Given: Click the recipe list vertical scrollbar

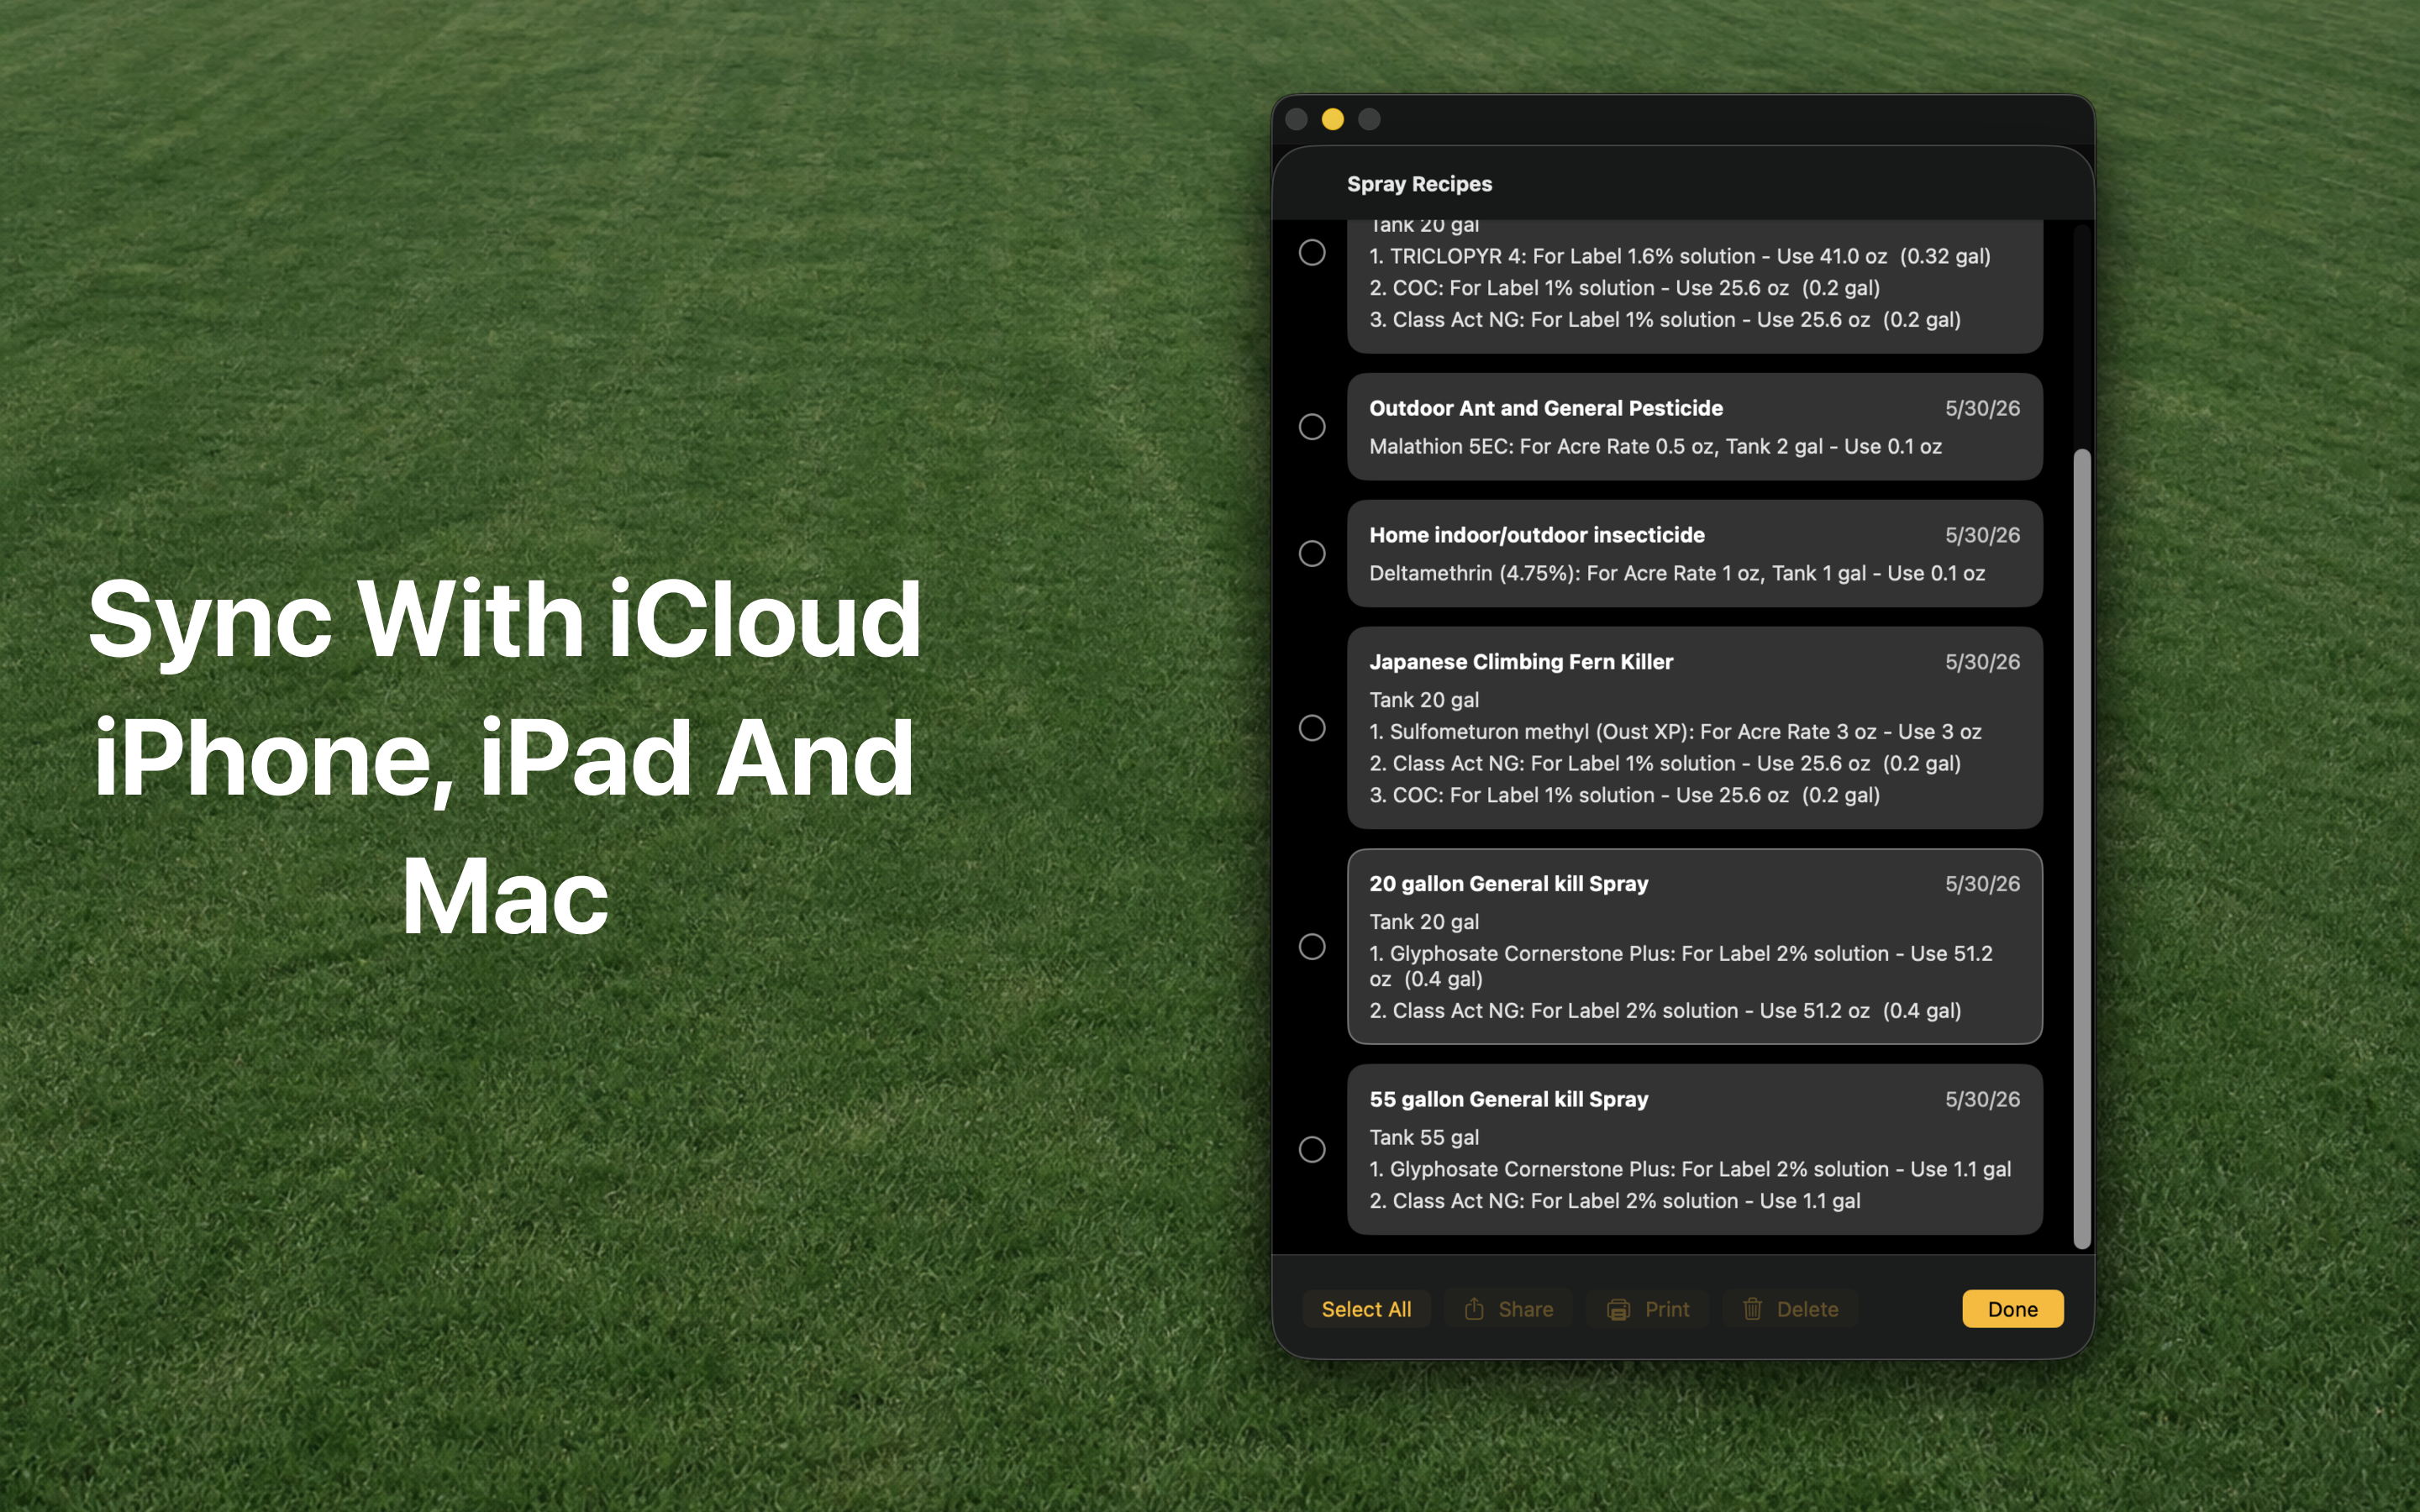Looking at the screenshot, I should pyautogui.click(x=2082, y=848).
